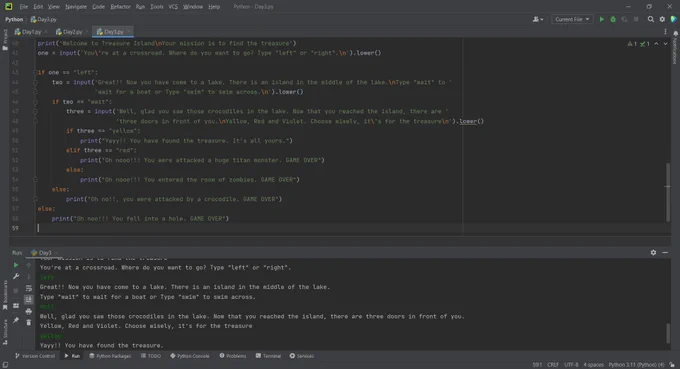
Task: Open the TODO tool window
Action: [x=150, y=356]
